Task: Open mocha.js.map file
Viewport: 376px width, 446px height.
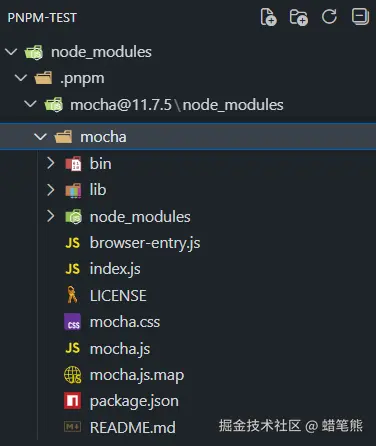Action: (137, 375)
